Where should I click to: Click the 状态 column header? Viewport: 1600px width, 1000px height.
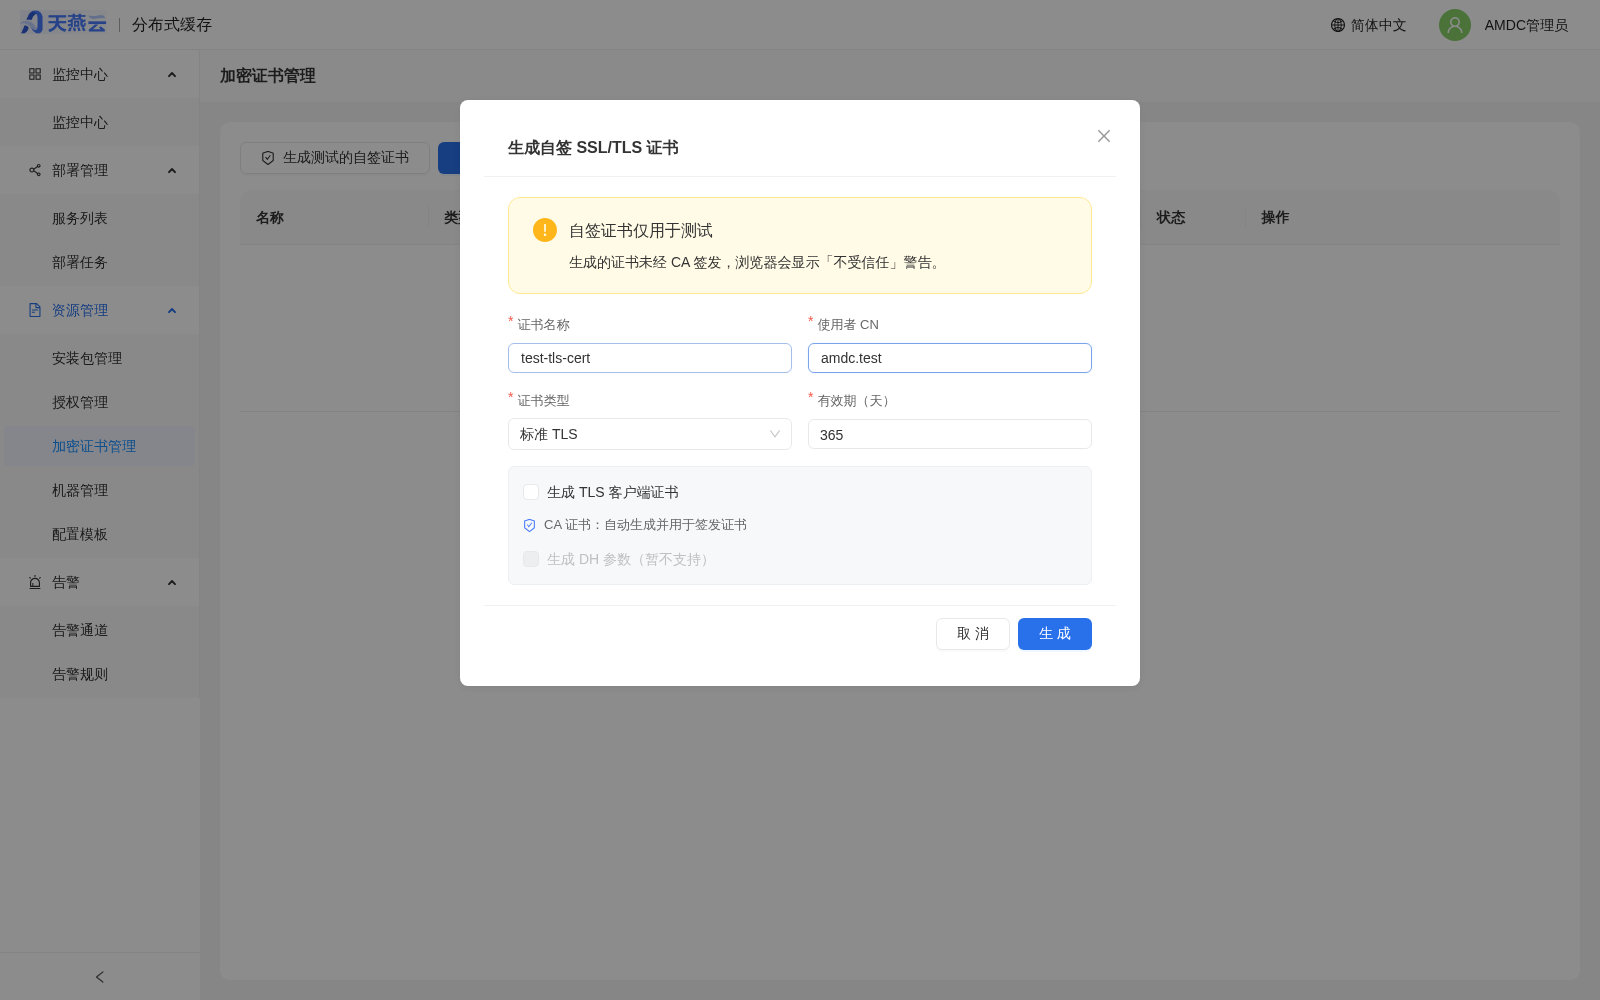(1171, 217)
